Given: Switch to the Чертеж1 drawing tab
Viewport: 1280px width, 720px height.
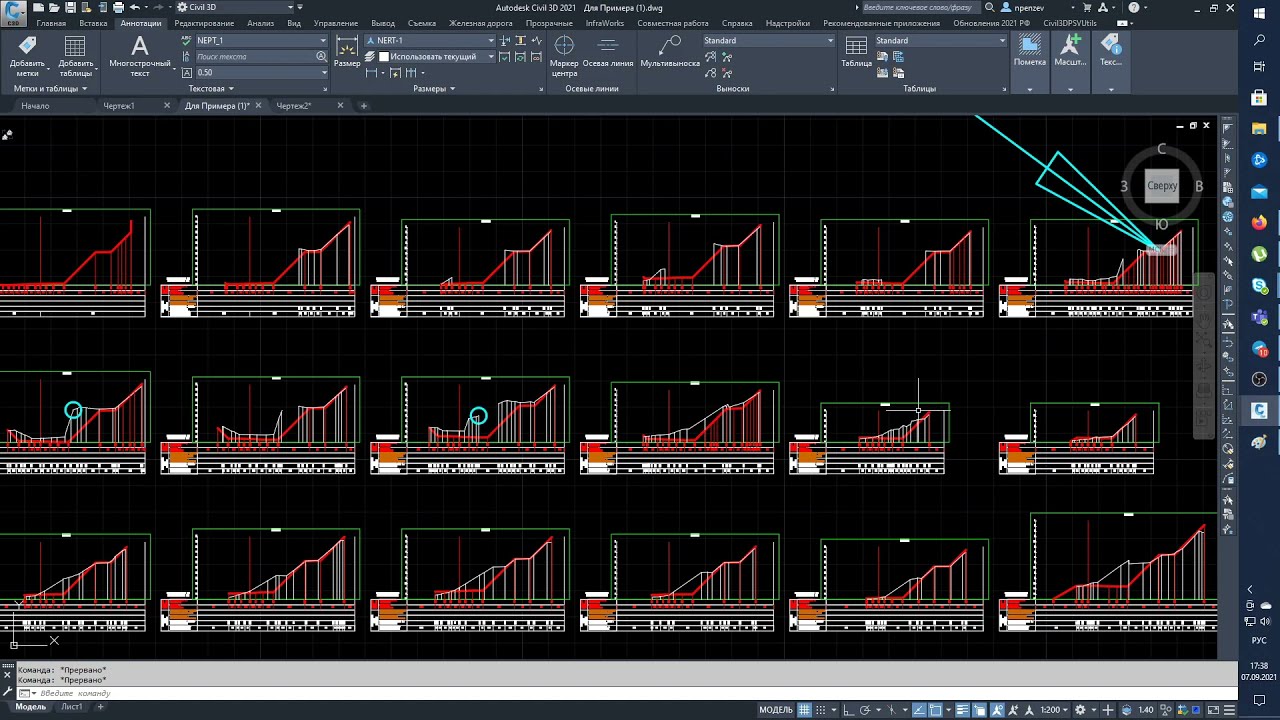Looking at the screenshot, I should click(x=119, y=106).
